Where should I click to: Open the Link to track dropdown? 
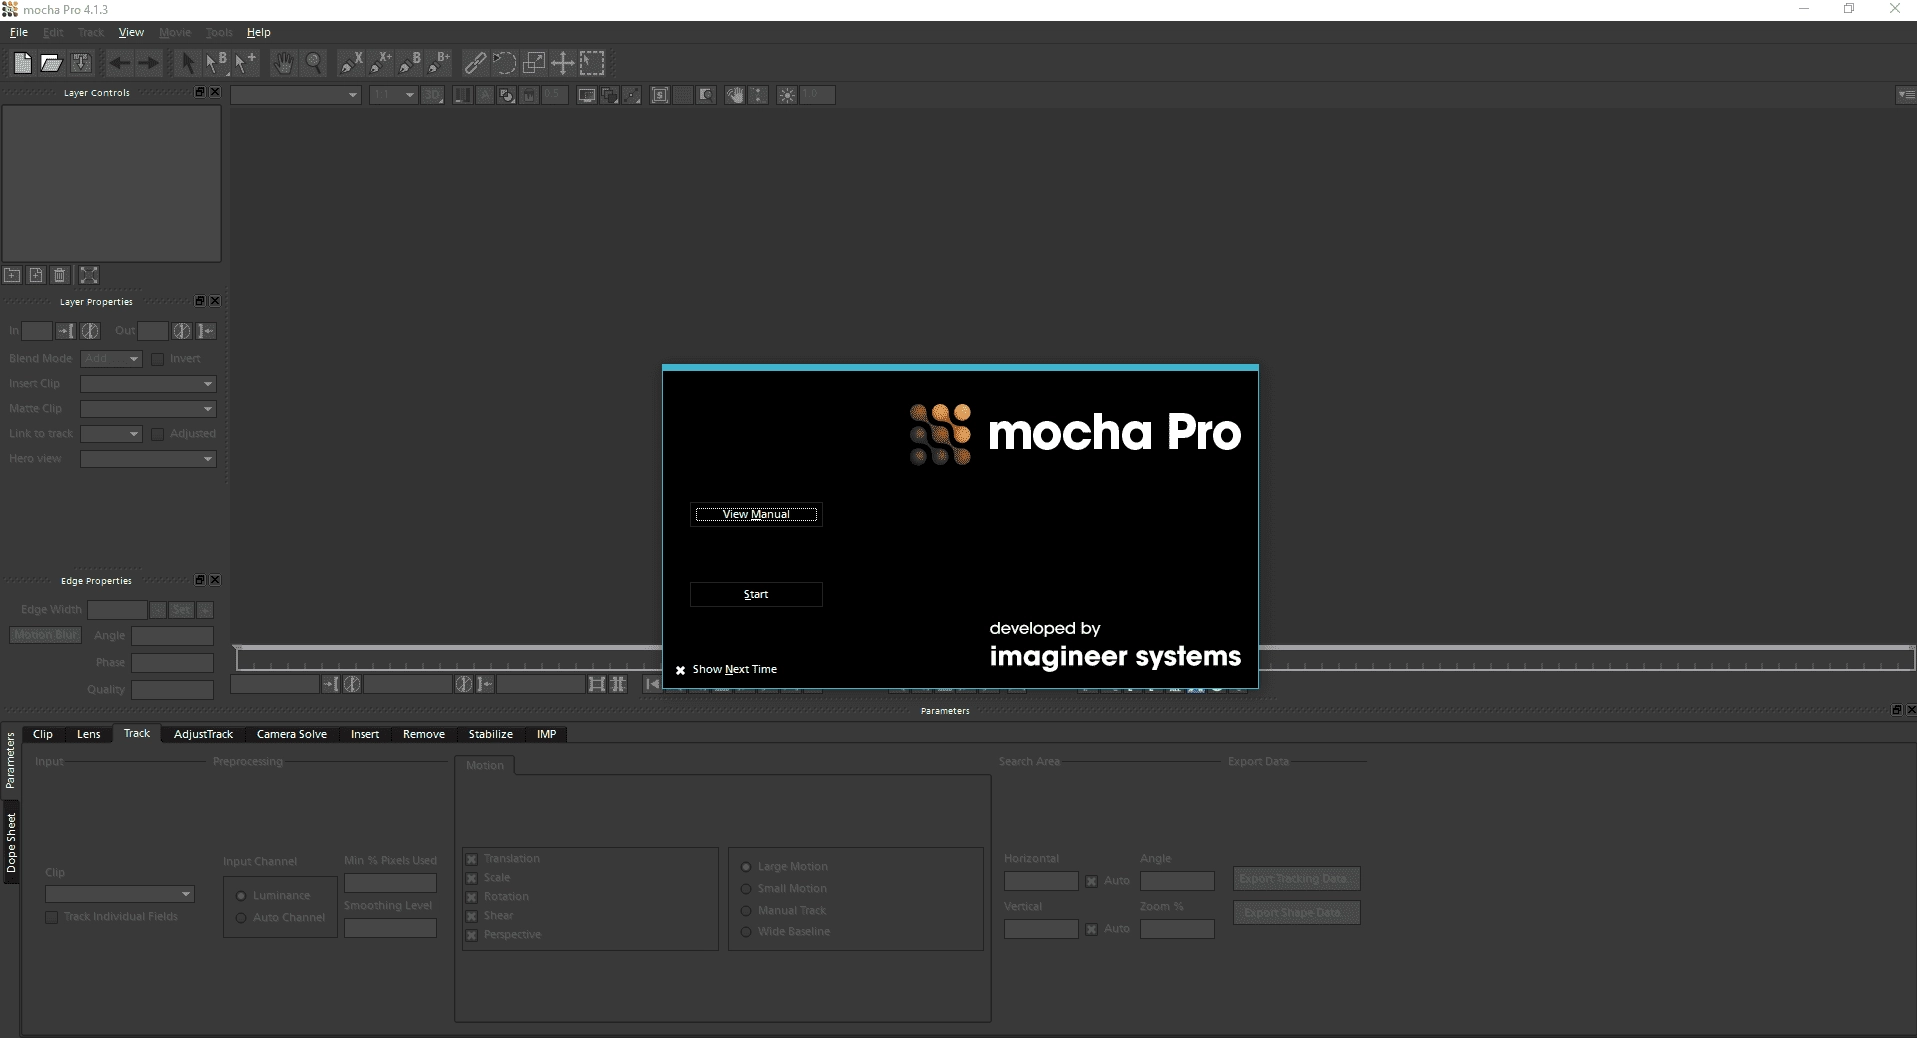pos(112,434)
